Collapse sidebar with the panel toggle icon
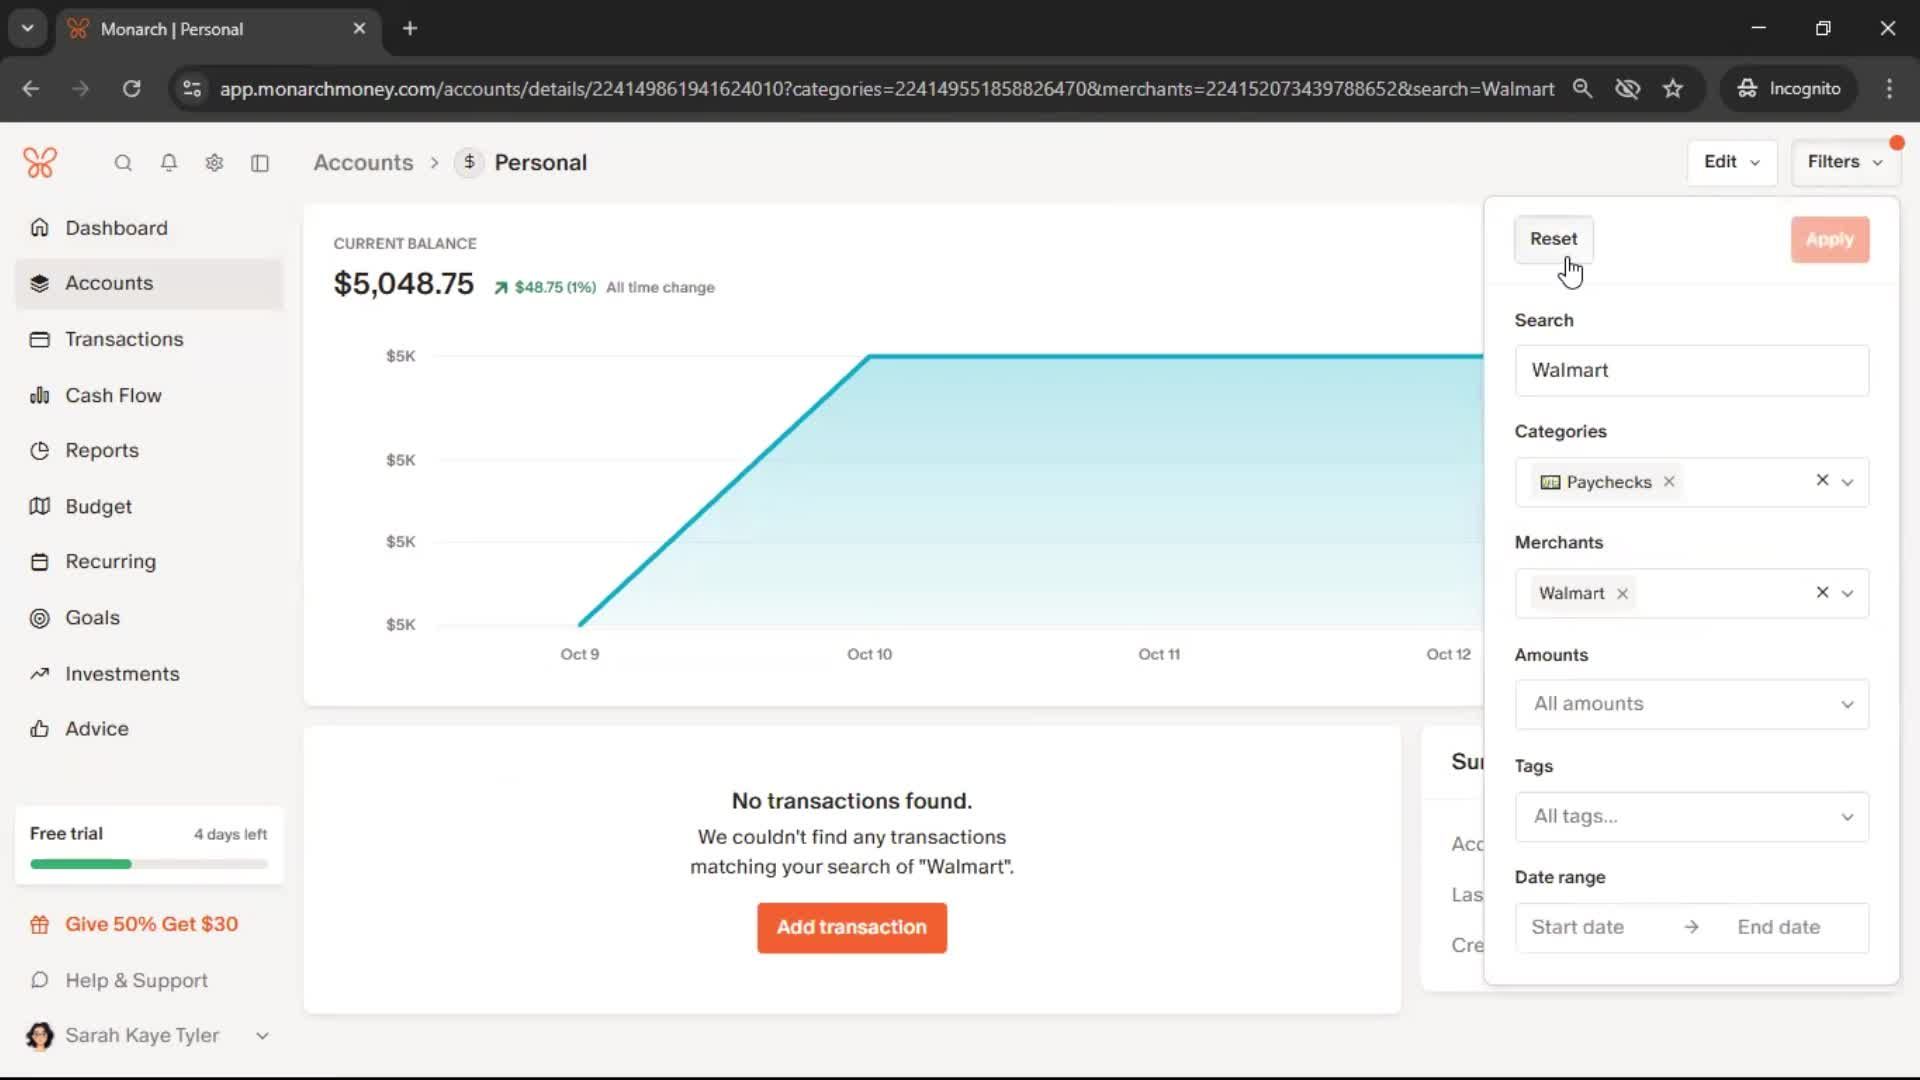The width and height of the screenshot is (1920, 1080). (x=260, y=163)
